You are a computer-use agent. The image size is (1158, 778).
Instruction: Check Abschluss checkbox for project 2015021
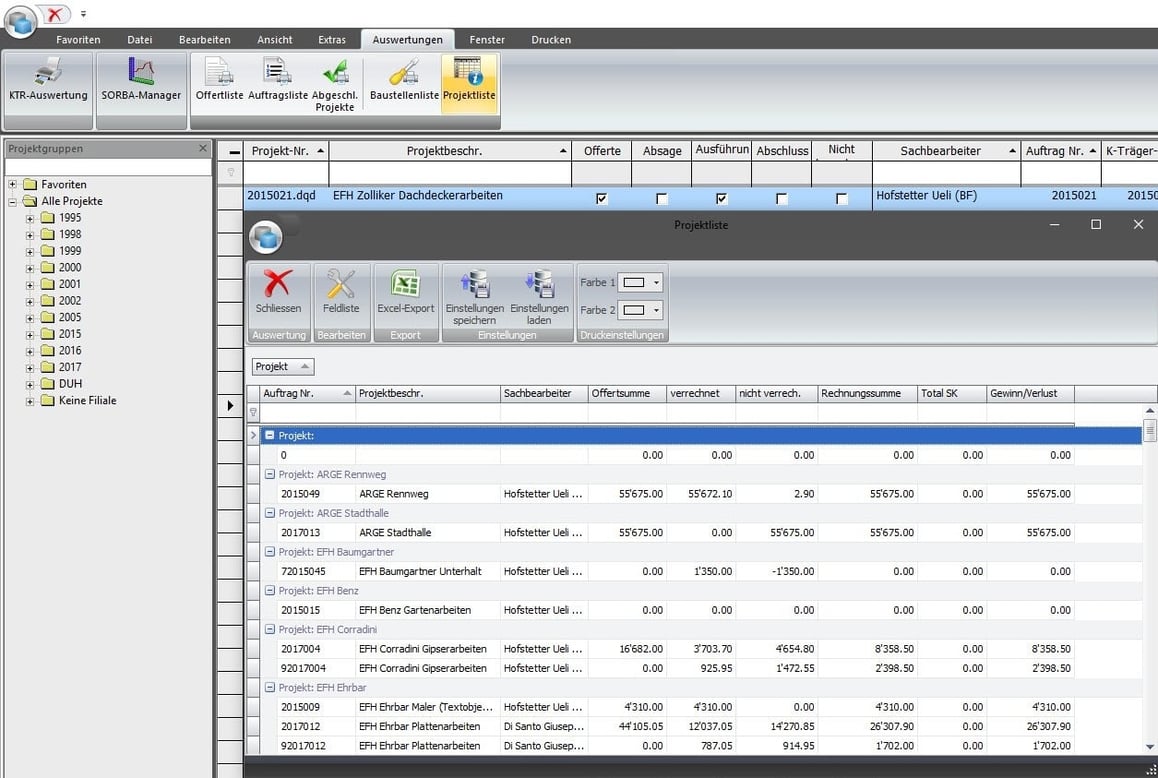pos(781,199)
